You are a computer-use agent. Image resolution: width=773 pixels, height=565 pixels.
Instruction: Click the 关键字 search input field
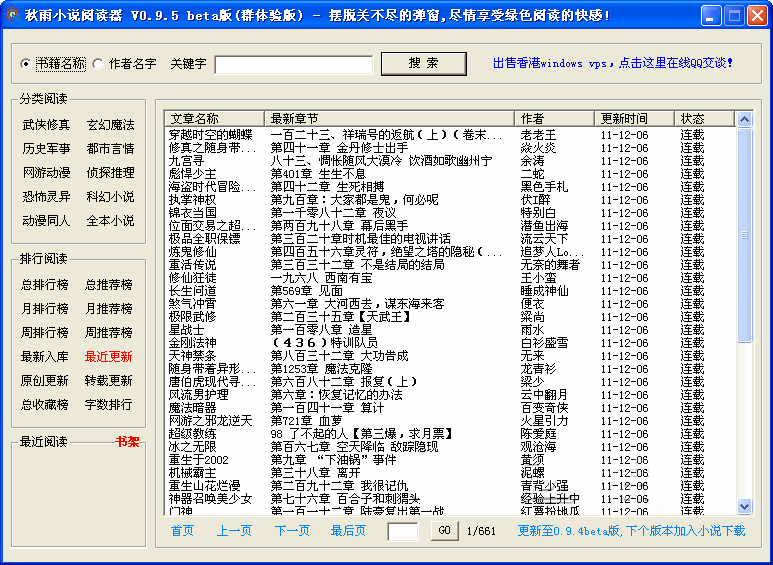tap(293, 65)
